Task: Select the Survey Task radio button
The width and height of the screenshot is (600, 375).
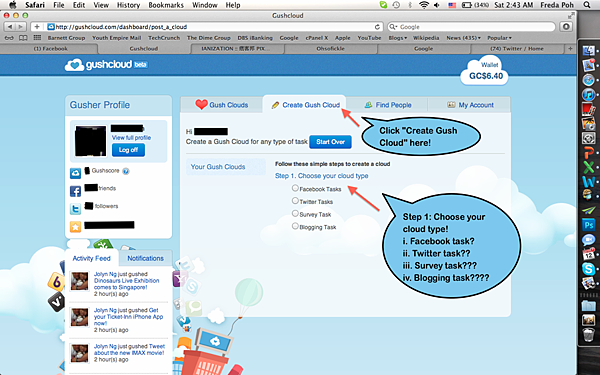Action: point(295,213)
